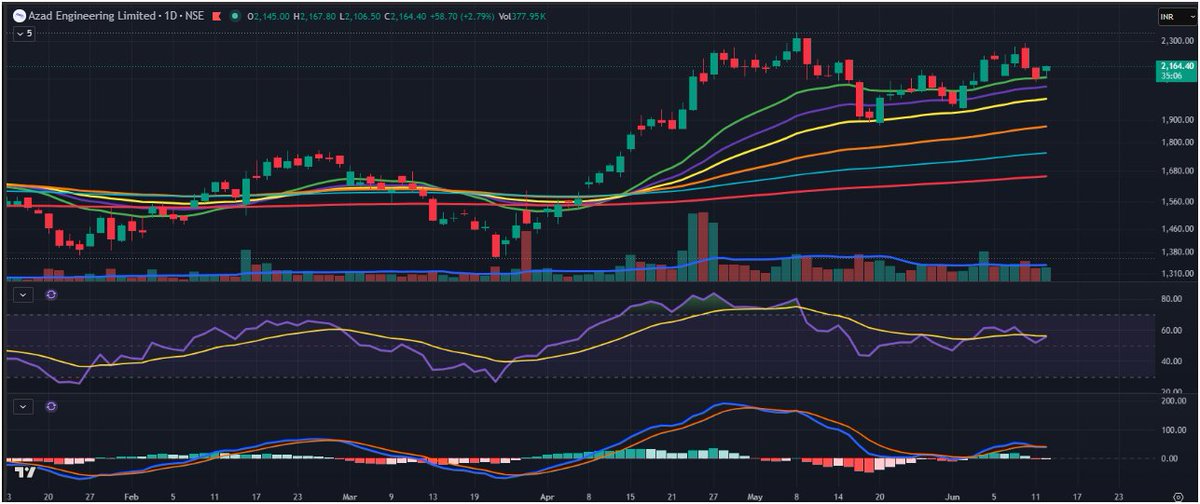
Task: Collapse the RSI pane legend chevron
Action: [24, 295]
